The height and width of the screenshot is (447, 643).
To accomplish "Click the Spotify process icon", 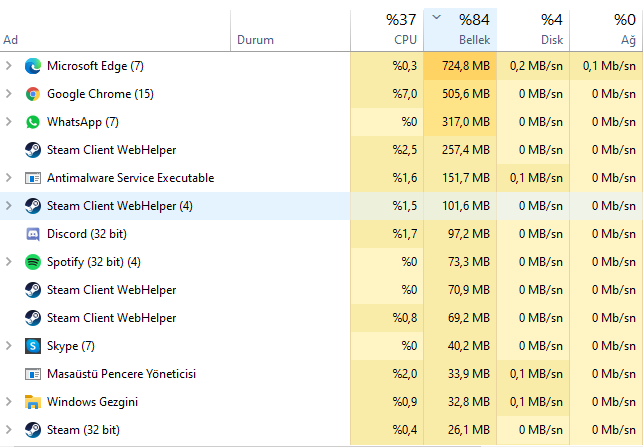I will point(33,262).
